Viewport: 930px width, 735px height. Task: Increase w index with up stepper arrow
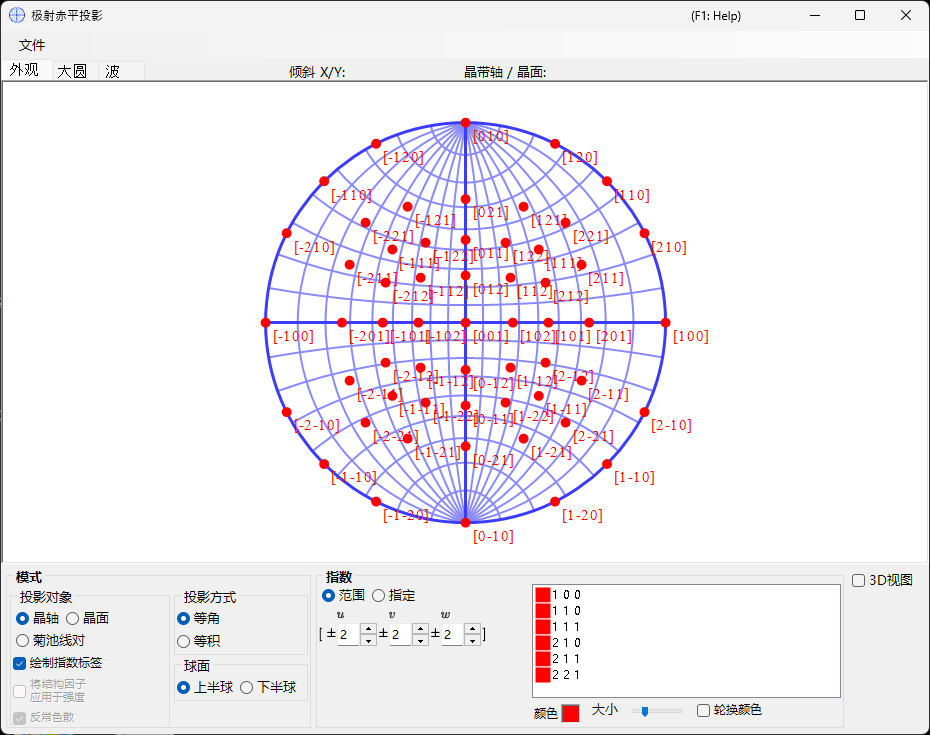(473, 629)
